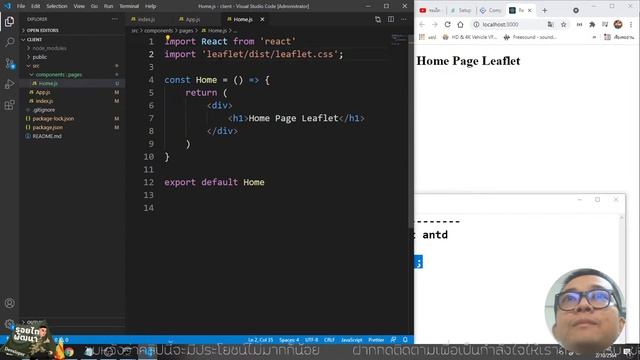
Task: Collapse the src folder
Action: [x=36, y=66]
